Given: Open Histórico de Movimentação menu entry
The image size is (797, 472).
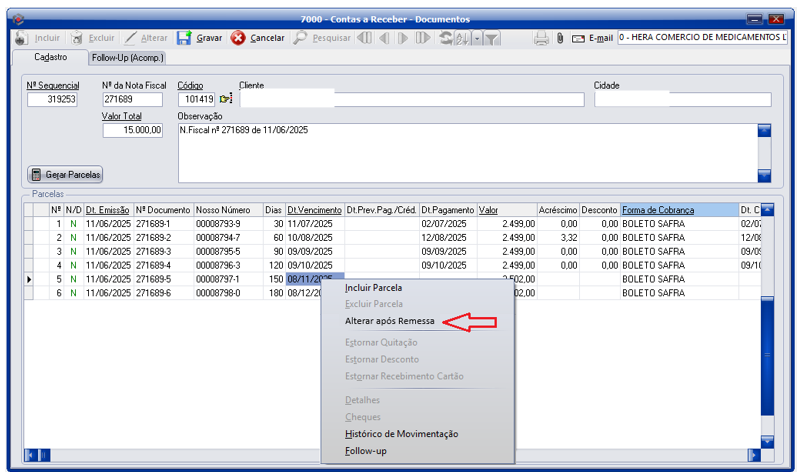Looking at the screenshot, I should tap(400, 434).
